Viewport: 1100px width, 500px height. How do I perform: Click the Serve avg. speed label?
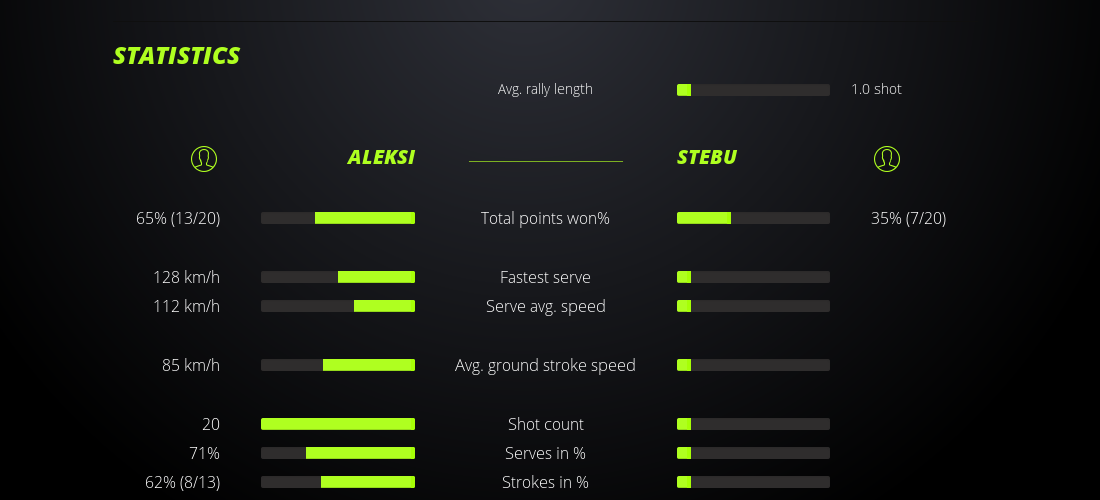[545, 306]
